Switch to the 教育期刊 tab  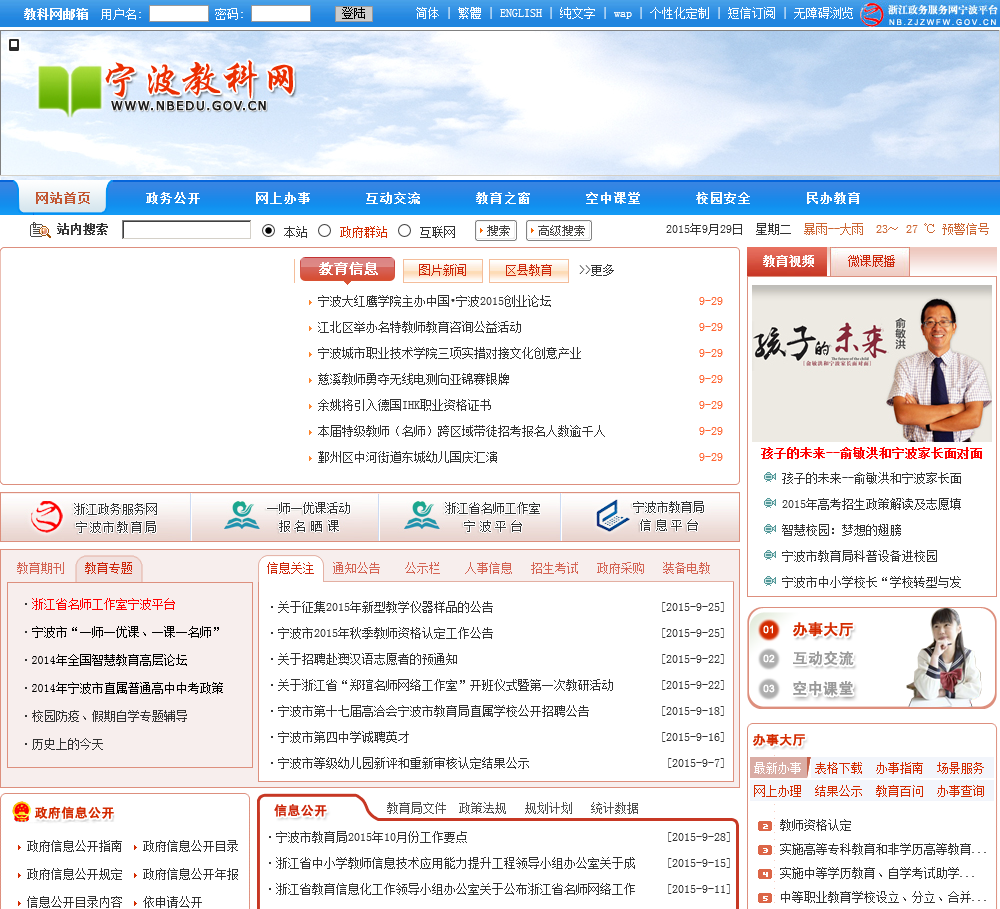tap(40, 568)
